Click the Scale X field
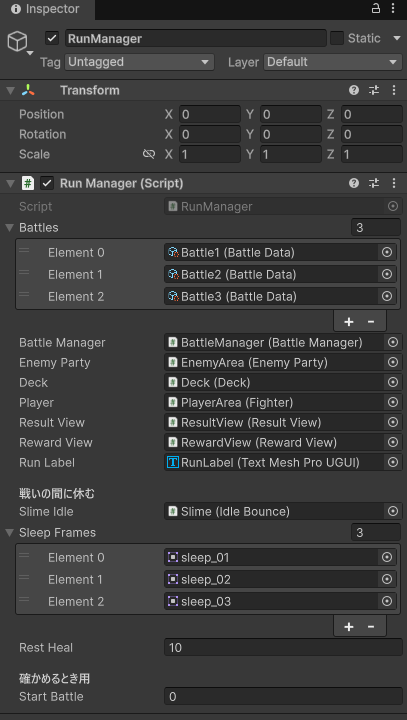 tap(209, 154)
